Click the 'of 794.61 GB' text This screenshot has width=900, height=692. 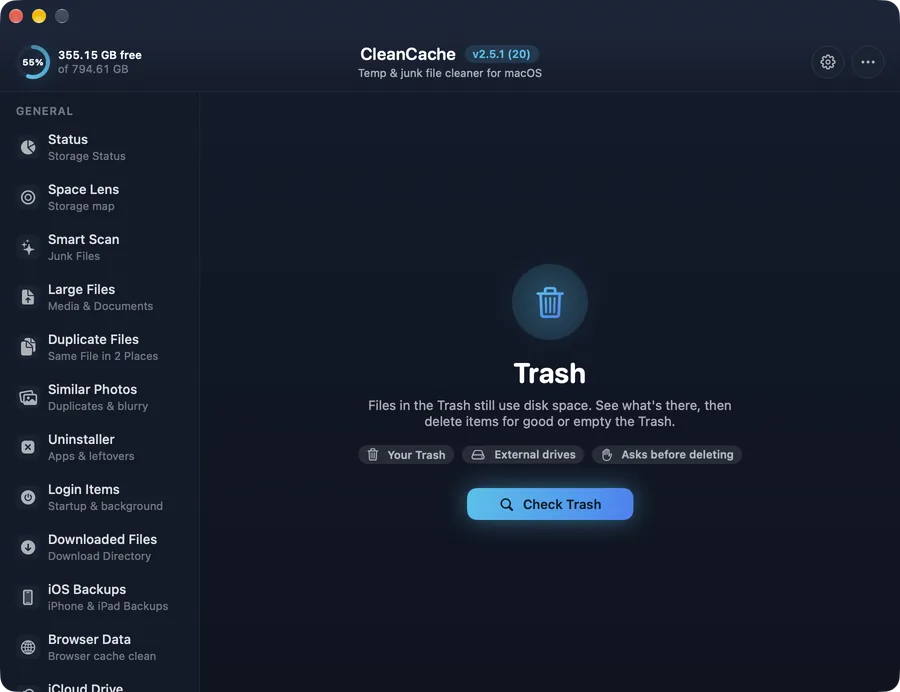pos(93,69)
